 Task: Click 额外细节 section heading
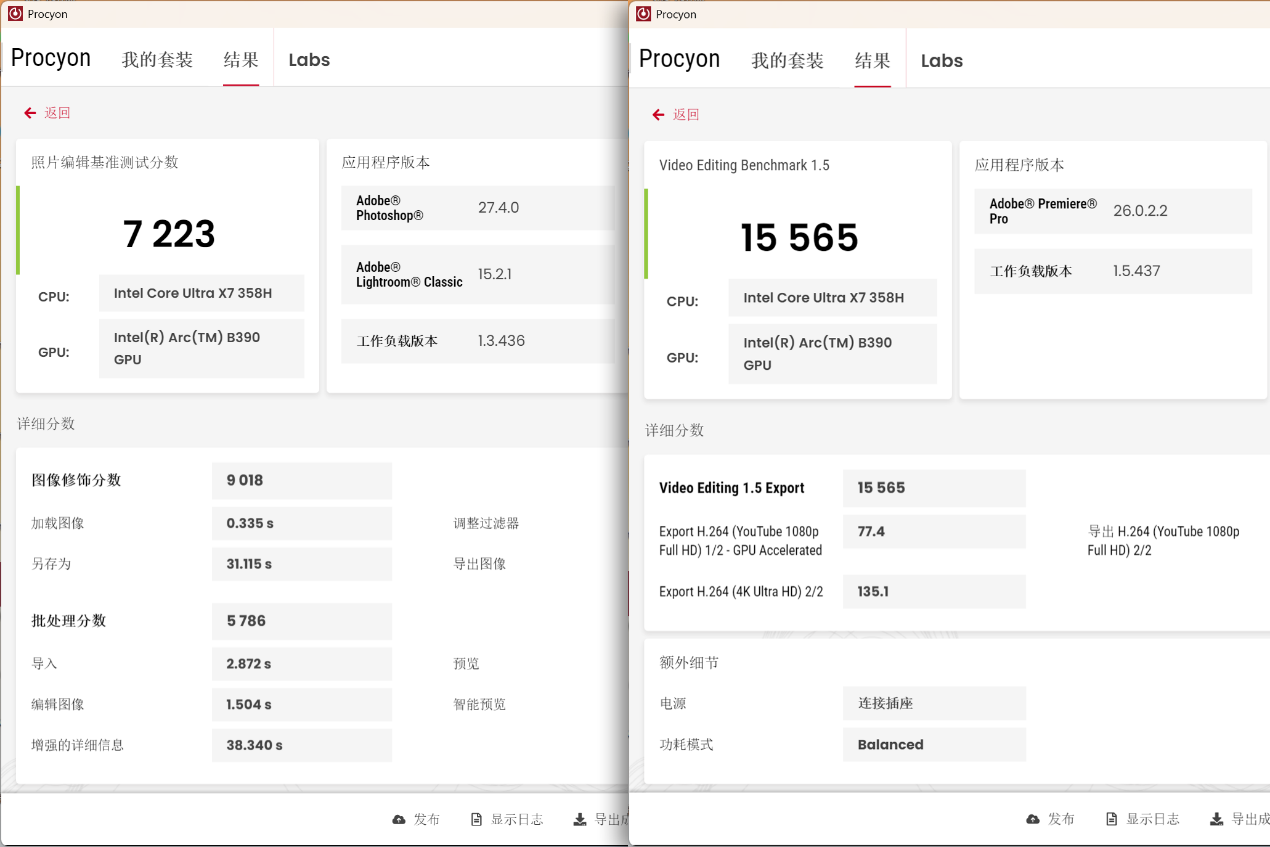689,663
